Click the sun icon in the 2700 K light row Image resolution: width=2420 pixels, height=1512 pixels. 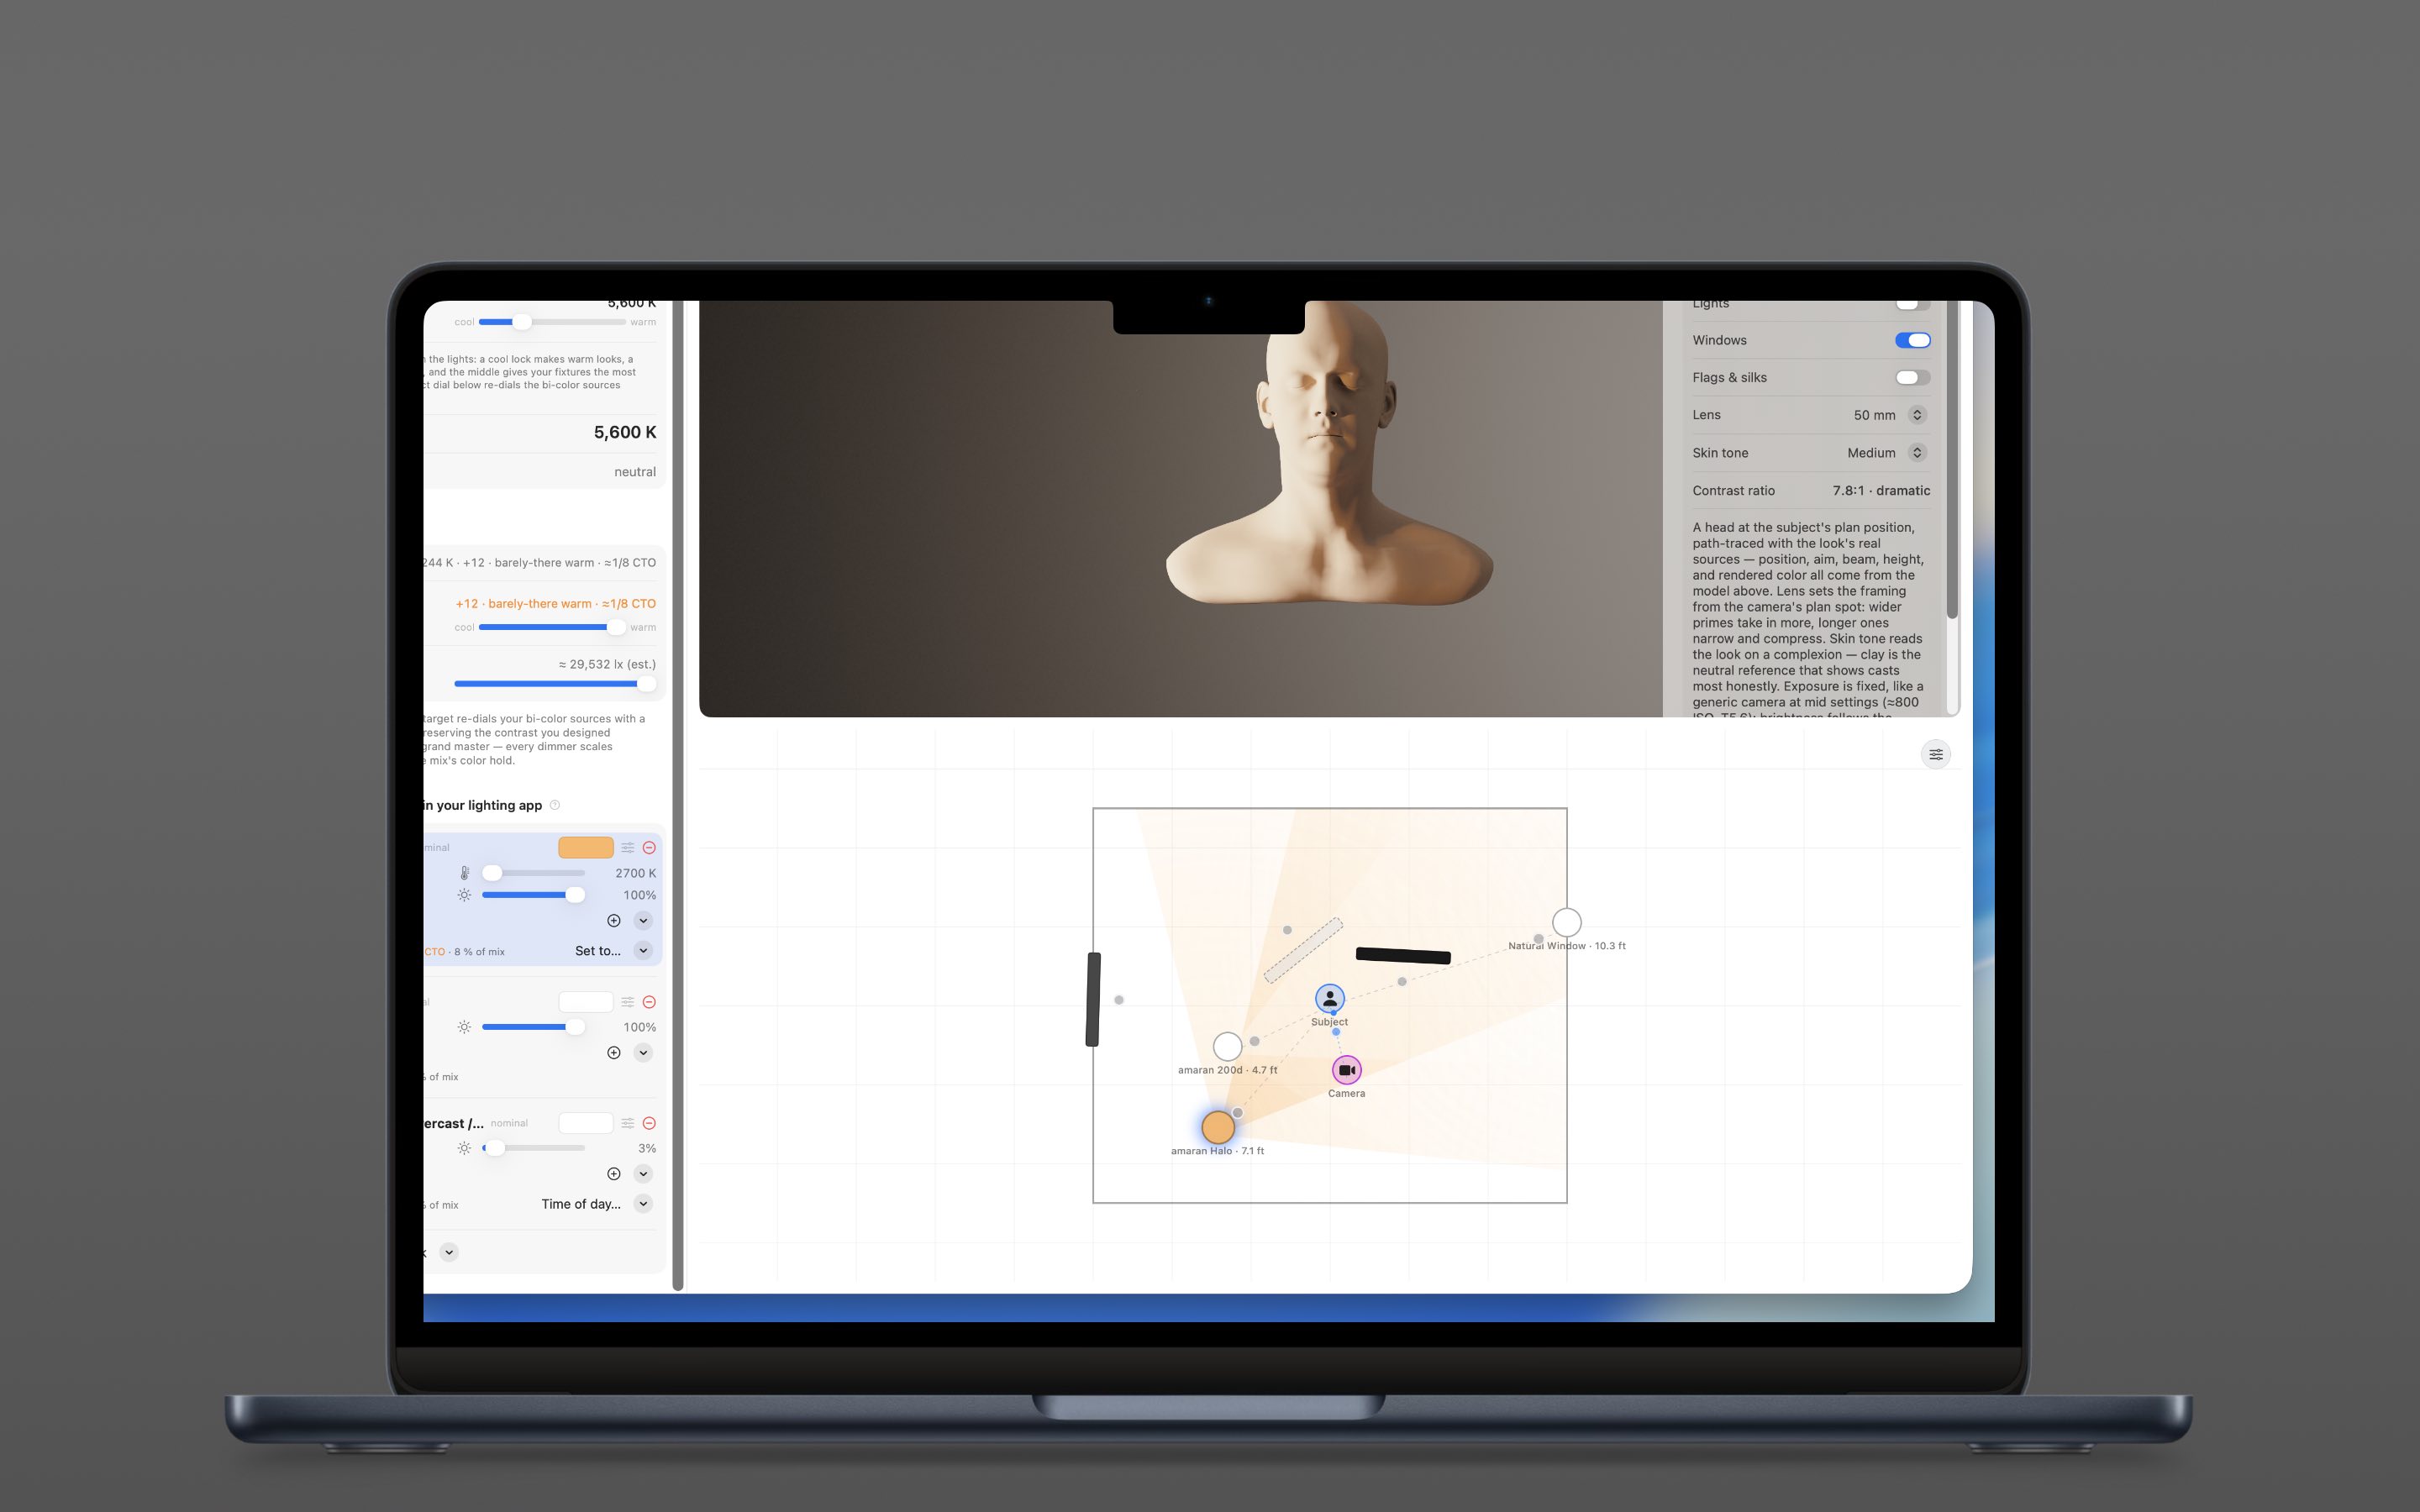[464, 895]
